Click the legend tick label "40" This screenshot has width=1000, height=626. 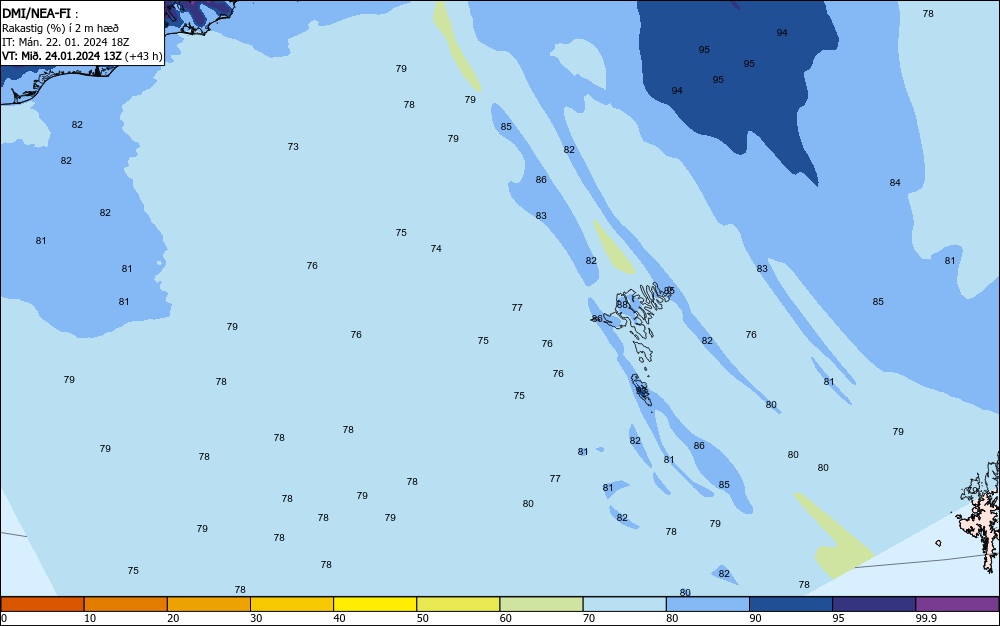339,618
